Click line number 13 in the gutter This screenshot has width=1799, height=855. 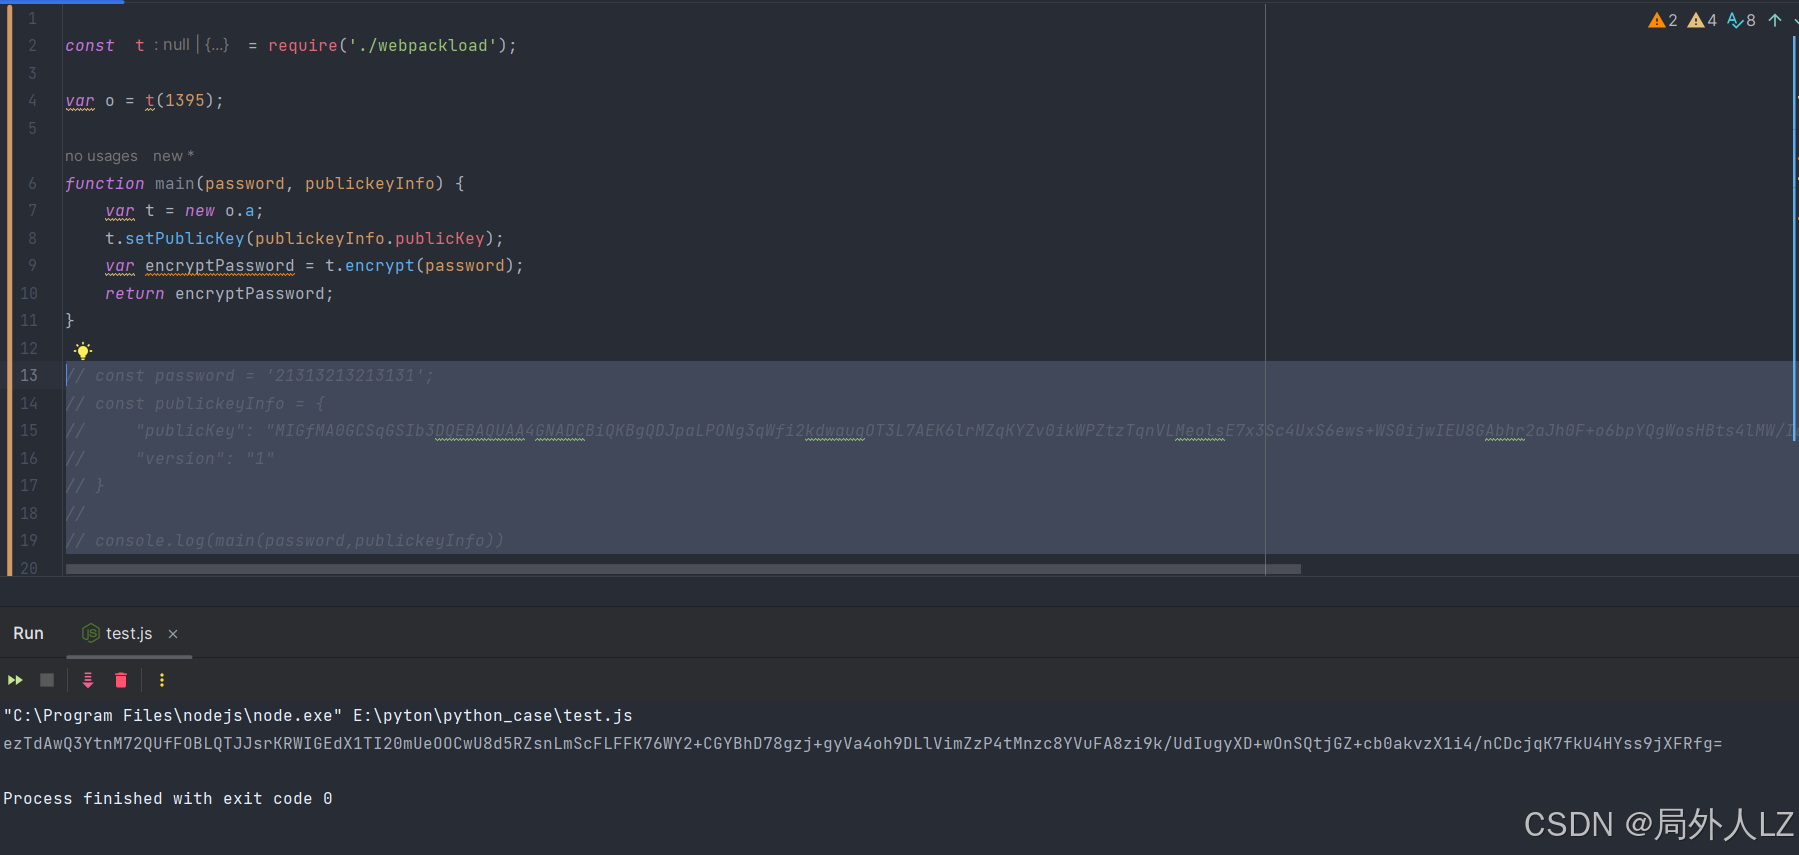tap(29, 375)
